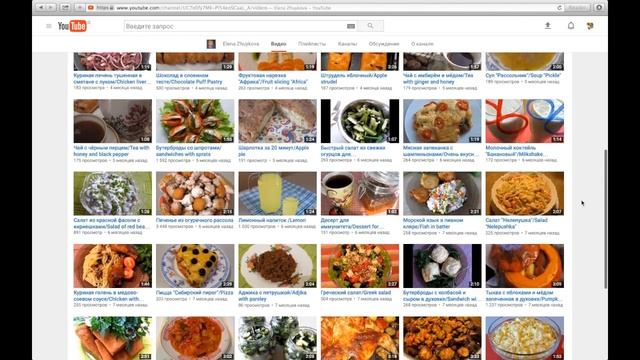
Task: Click the Elena Zhupkova channel avatar
Action: pyautogui.click(x=211, y=44)
